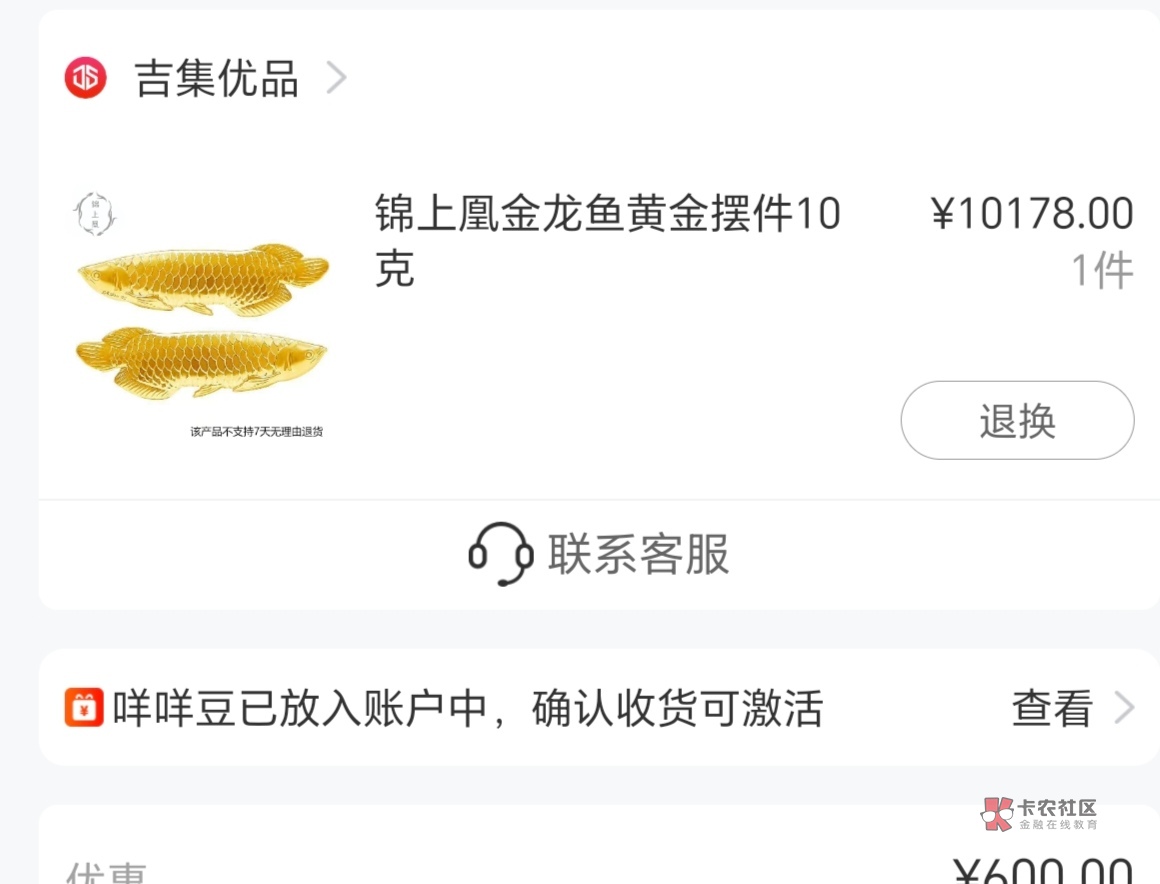The image size is (1160, 884).
Task: Tap the ¥10178.00 price
Action: (1032, 214)
